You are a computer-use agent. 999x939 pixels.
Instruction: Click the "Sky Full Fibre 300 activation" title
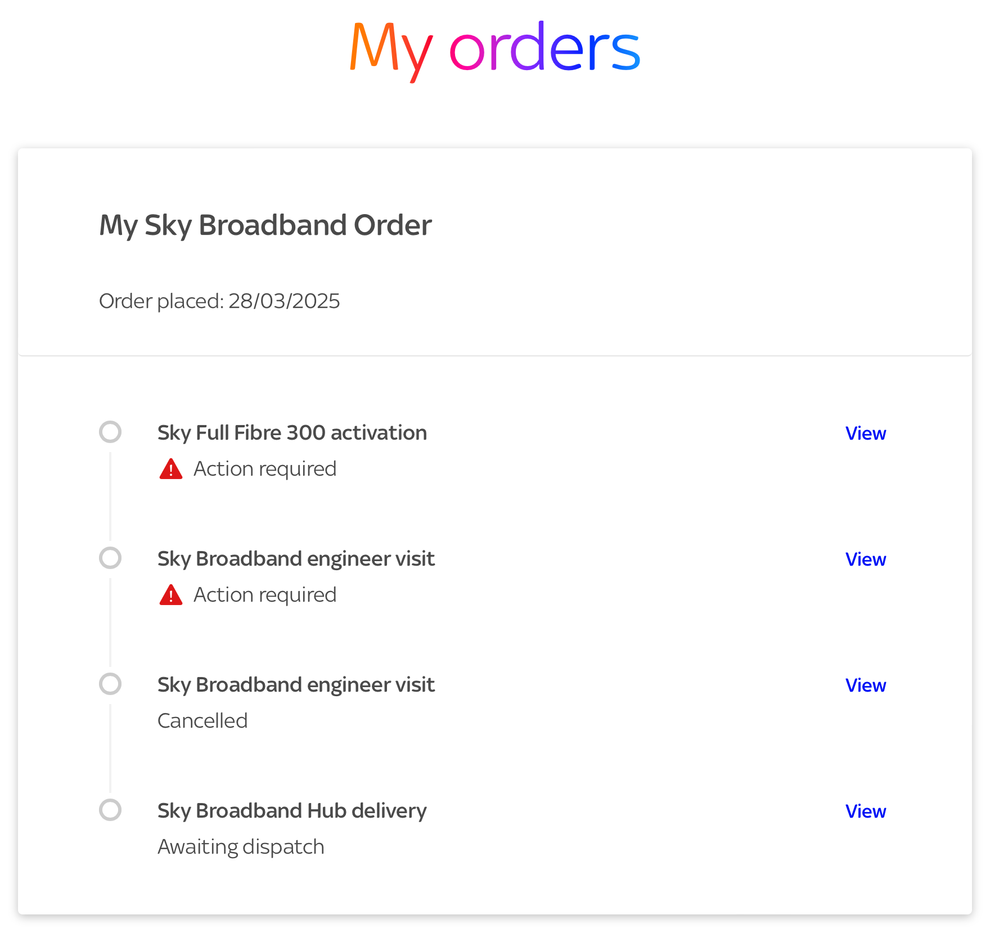click(292, 432)
